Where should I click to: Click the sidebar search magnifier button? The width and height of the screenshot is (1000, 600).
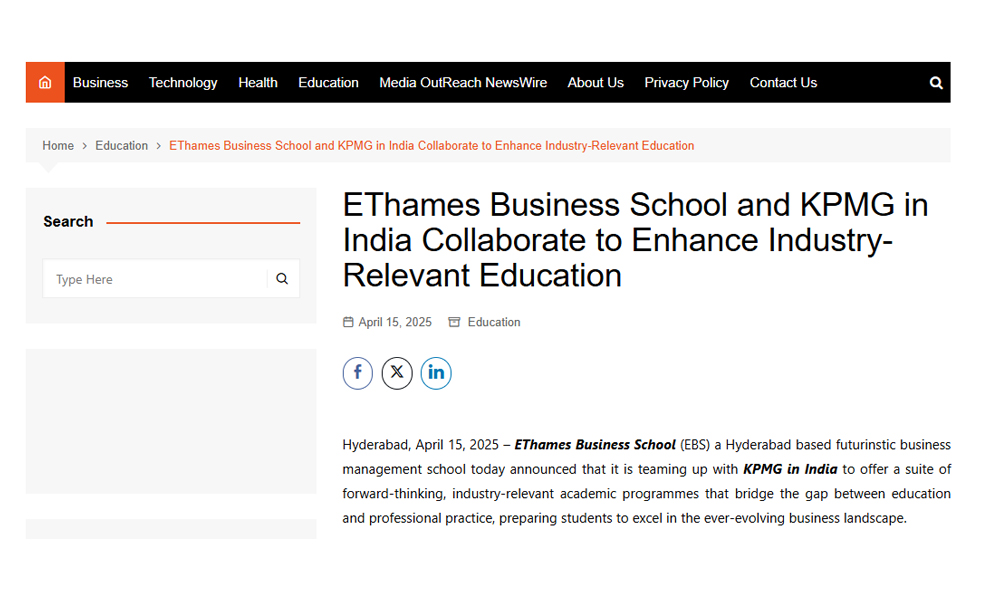point(282,279)
